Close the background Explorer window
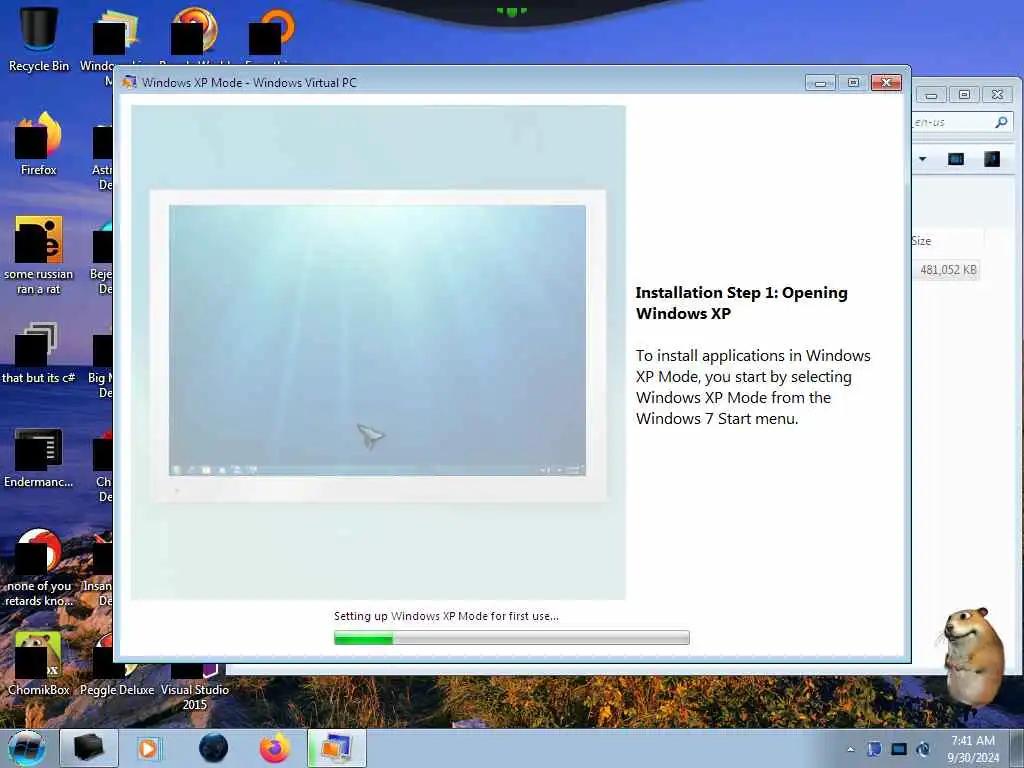 997,95
